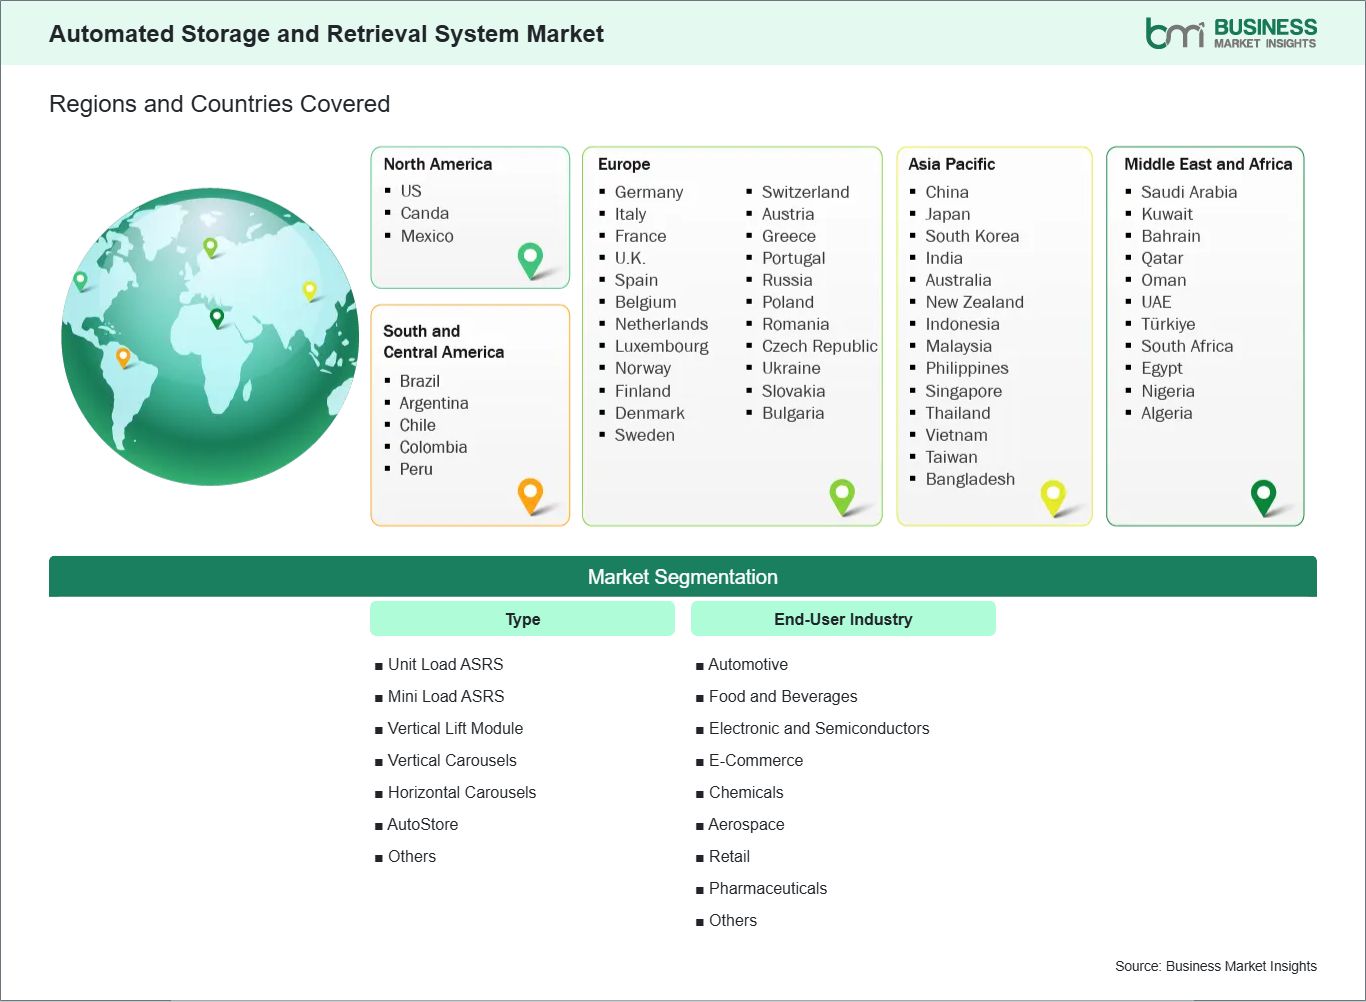The width and height of the screenshot is (1366, 1002).
Task: Click Saudi Arabia in the Middle East list
Action: [x=1189, y=191]
